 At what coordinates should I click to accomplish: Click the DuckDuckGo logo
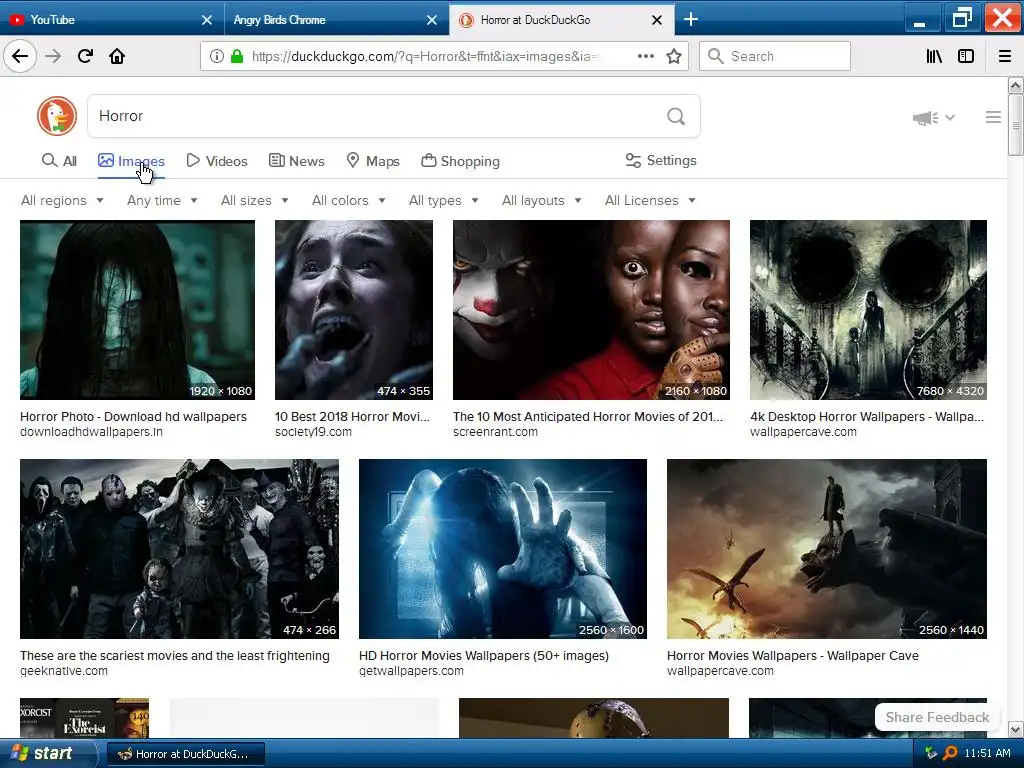click(57, 116)
